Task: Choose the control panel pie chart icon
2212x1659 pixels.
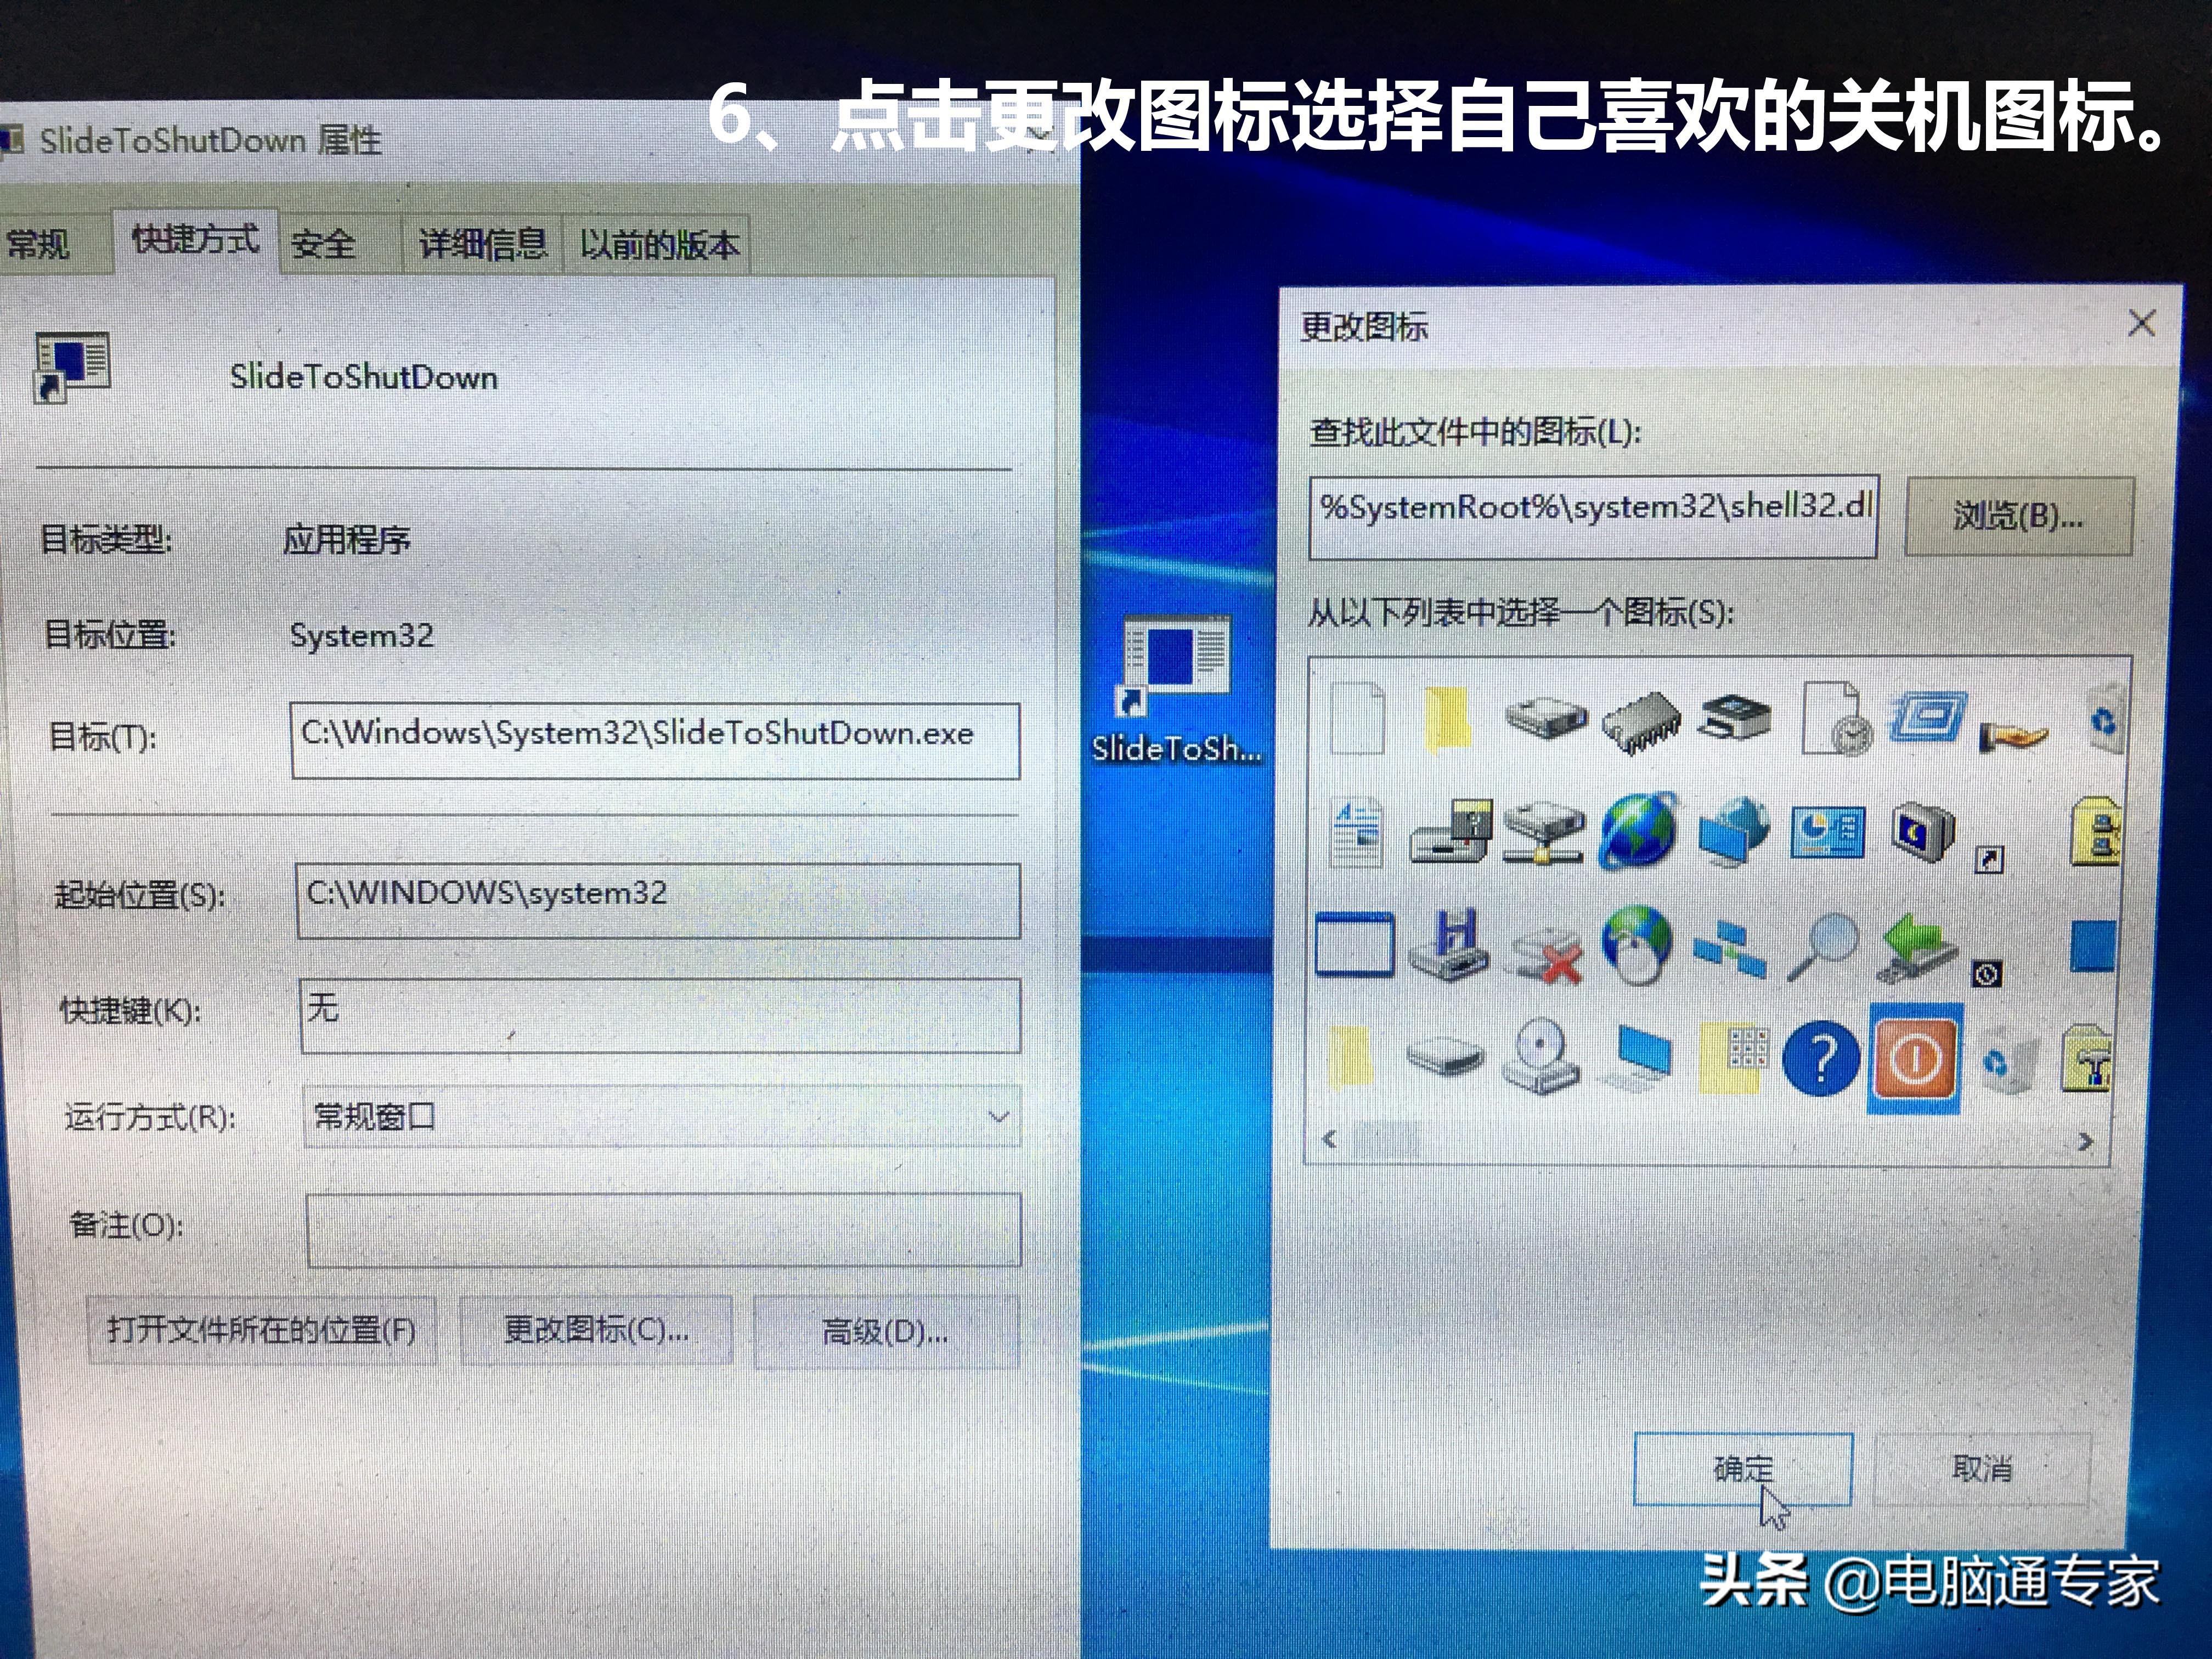Action: point(1828,832)
